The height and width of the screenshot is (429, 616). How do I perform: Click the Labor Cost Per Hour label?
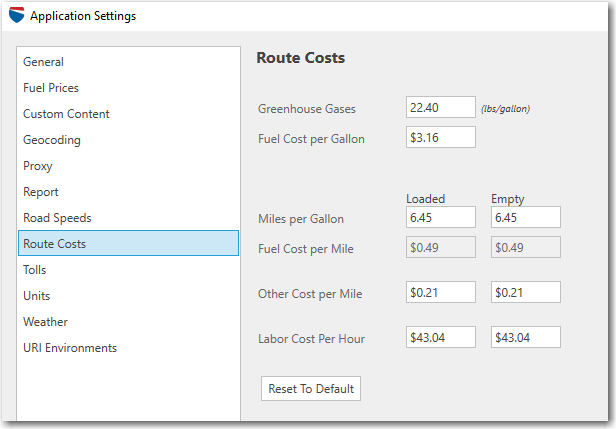click(x=311, y=339)
